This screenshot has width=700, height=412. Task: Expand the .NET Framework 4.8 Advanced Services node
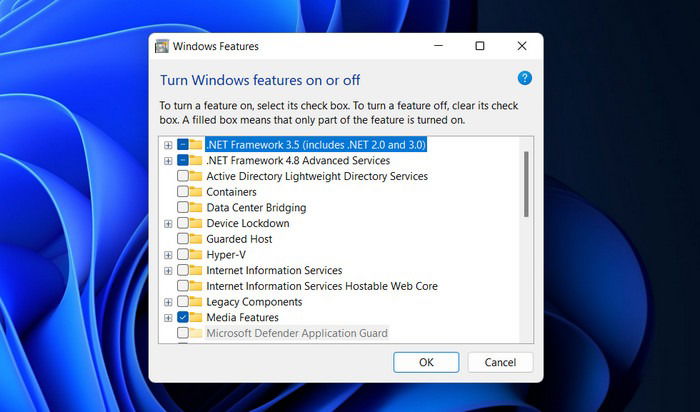pos(168,161)
